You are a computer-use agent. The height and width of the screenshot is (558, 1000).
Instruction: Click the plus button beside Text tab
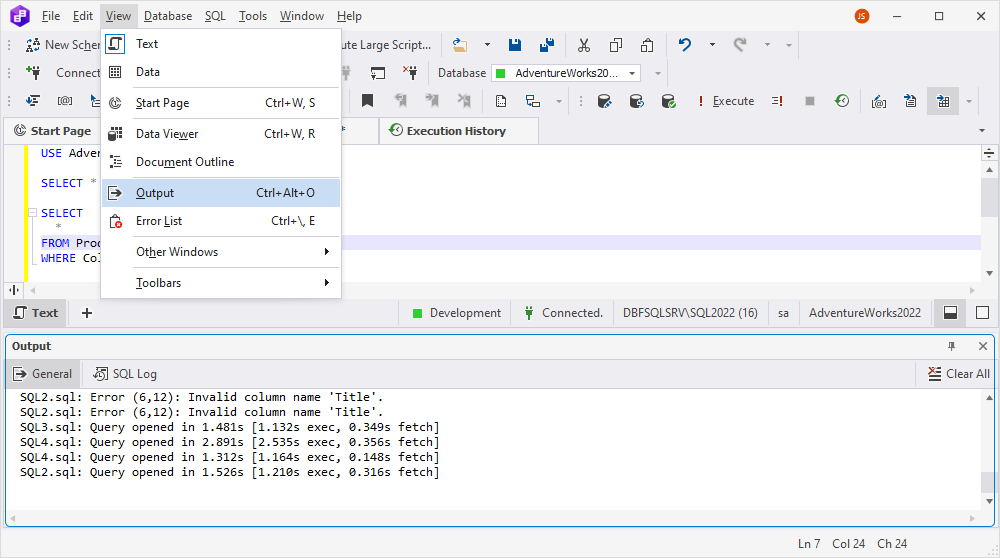pos(87,313)
